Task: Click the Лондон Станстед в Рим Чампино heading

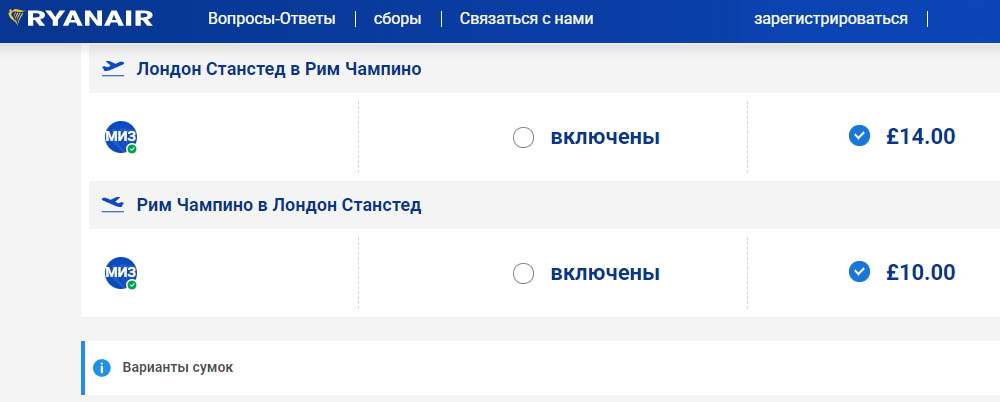Action: coord(279,69)
